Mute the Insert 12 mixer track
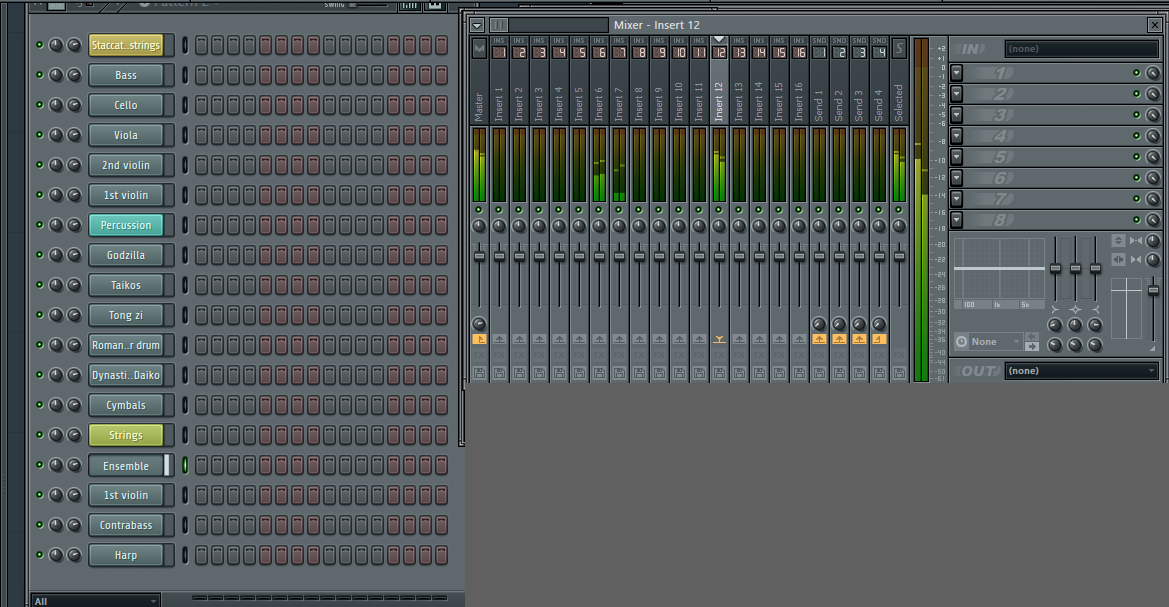The image size is (1169, 607). [719, 210]
